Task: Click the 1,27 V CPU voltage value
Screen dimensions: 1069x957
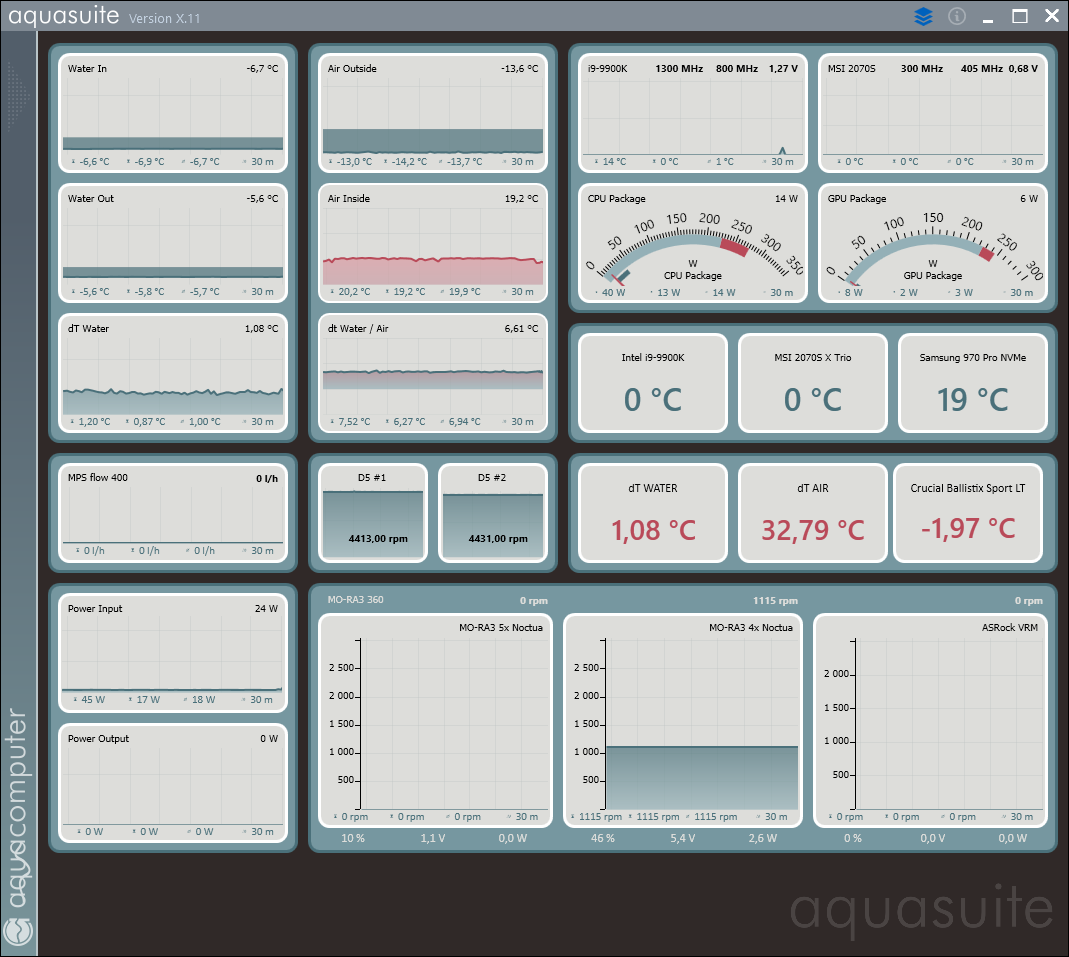Action: (x=783, y=68)
